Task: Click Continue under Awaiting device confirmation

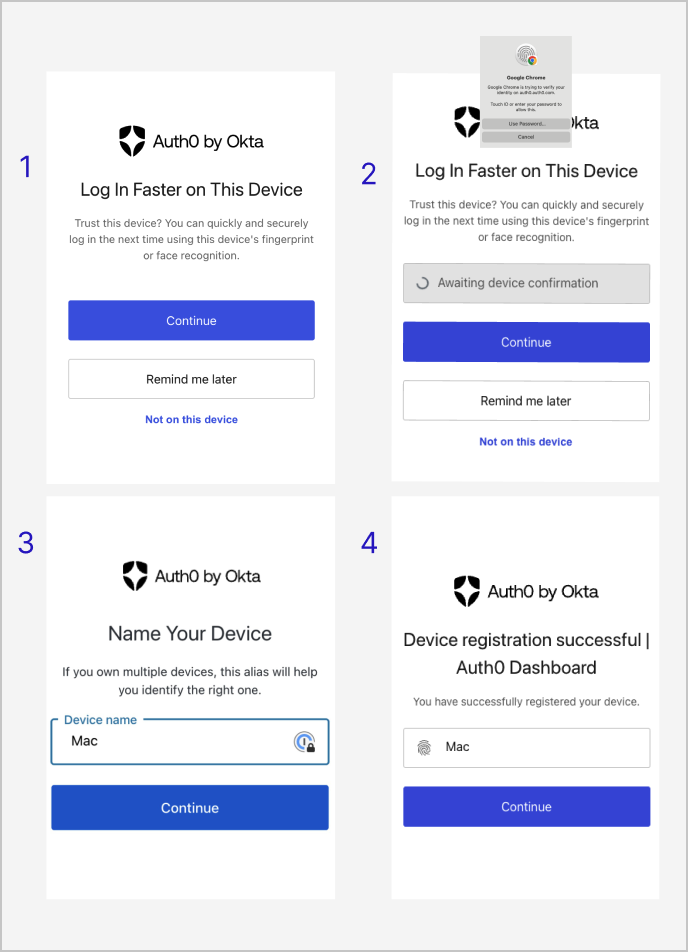Action: [x=526, y=342]
